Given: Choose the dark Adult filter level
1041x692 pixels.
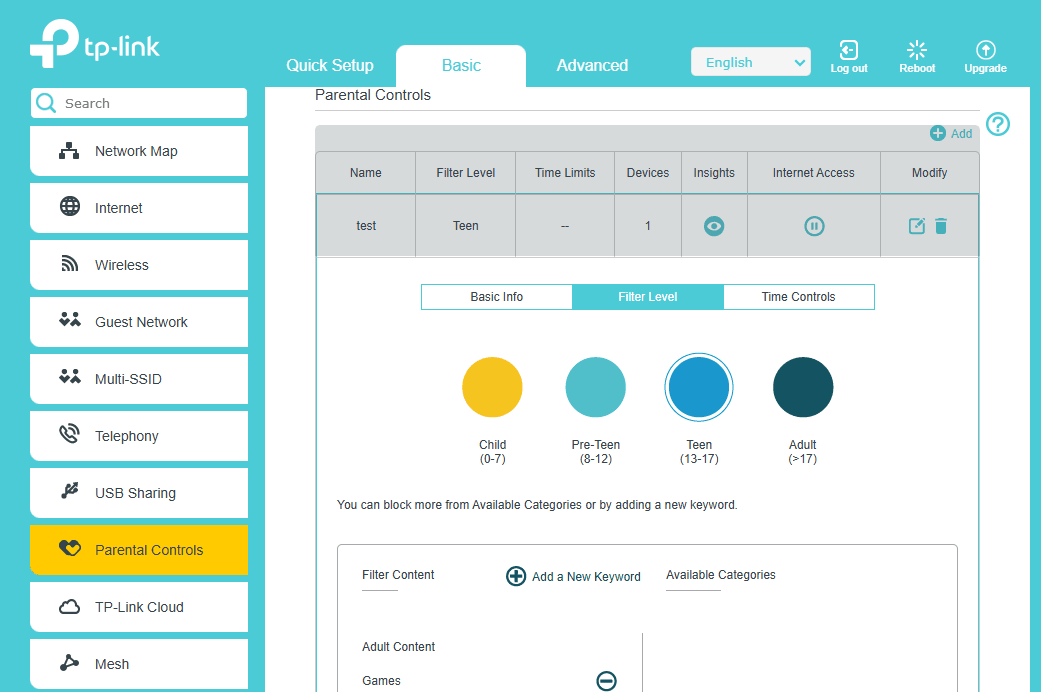Looking at the screenshot, I should [803, 387].
